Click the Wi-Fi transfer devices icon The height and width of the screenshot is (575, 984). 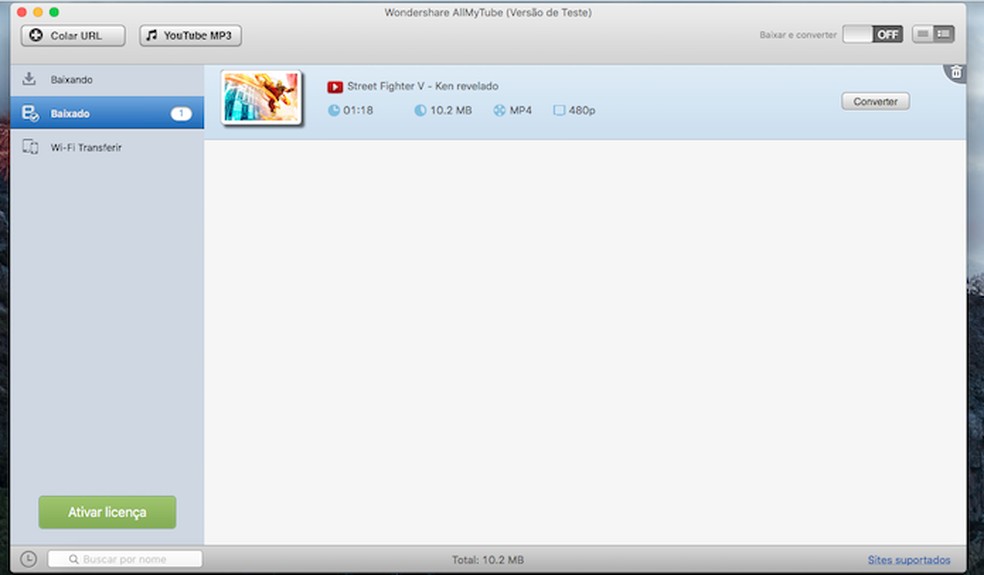click(x=30, y=147)
